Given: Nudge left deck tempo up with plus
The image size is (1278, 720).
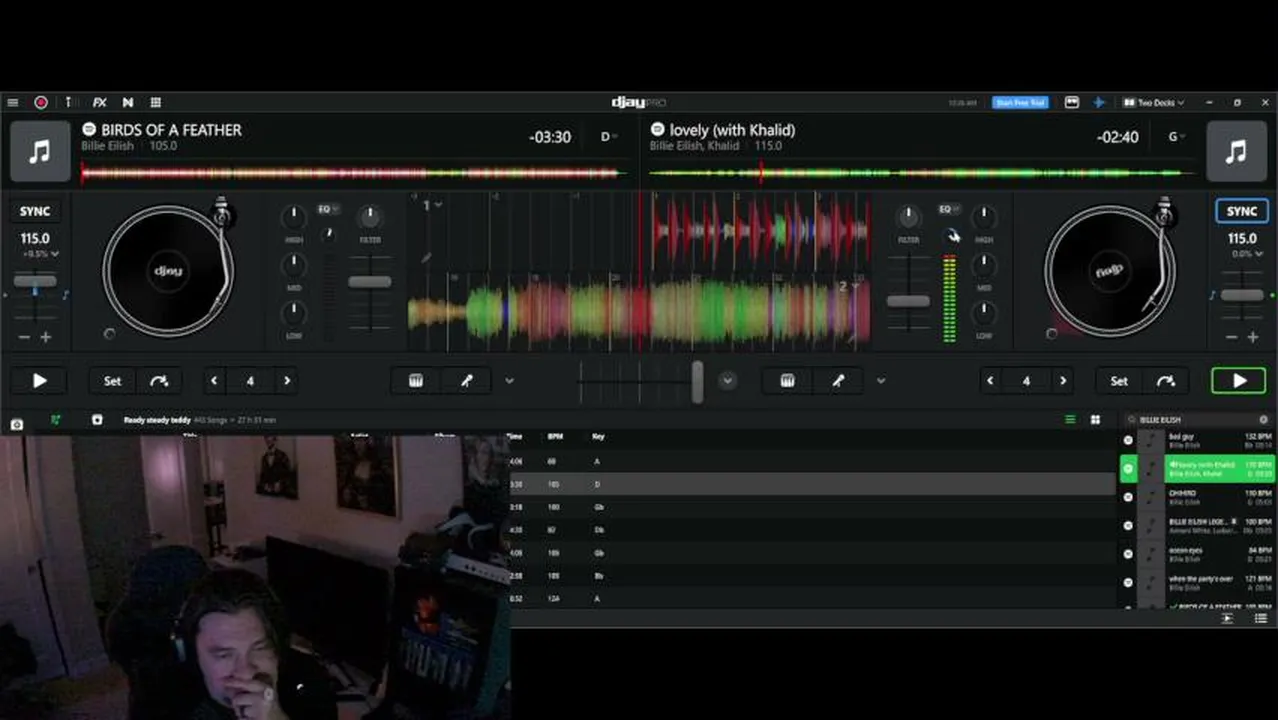Looking at the screenshot, I should click(46, 338).
